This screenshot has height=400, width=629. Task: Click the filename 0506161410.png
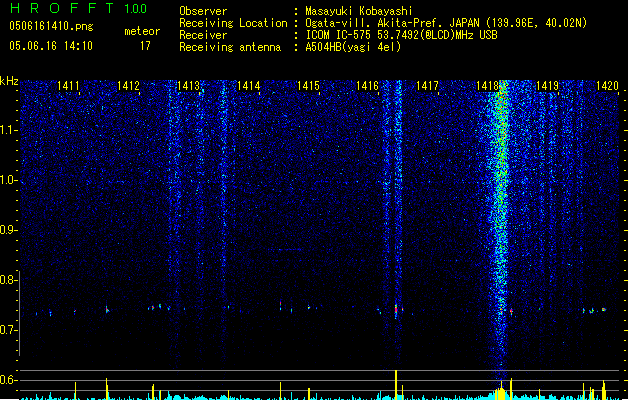(51, 26)
